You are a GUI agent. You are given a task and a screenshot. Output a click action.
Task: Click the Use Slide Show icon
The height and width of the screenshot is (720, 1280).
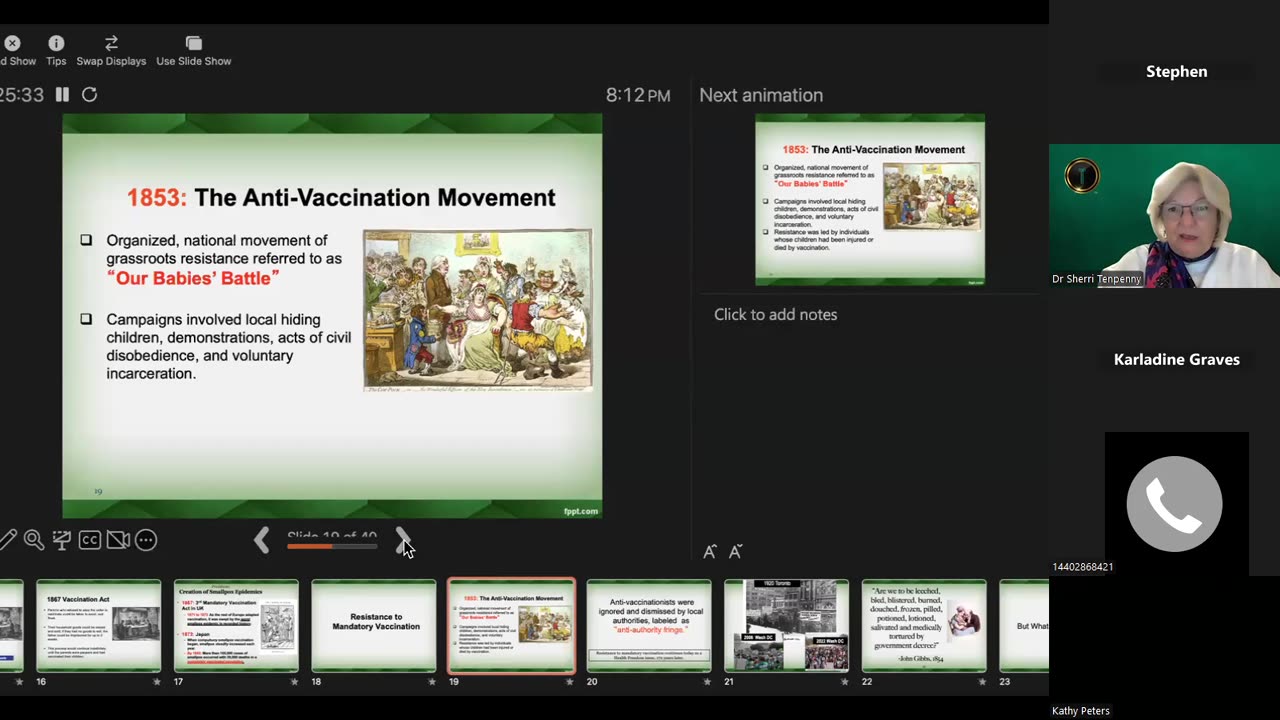(x=194, y=43)
